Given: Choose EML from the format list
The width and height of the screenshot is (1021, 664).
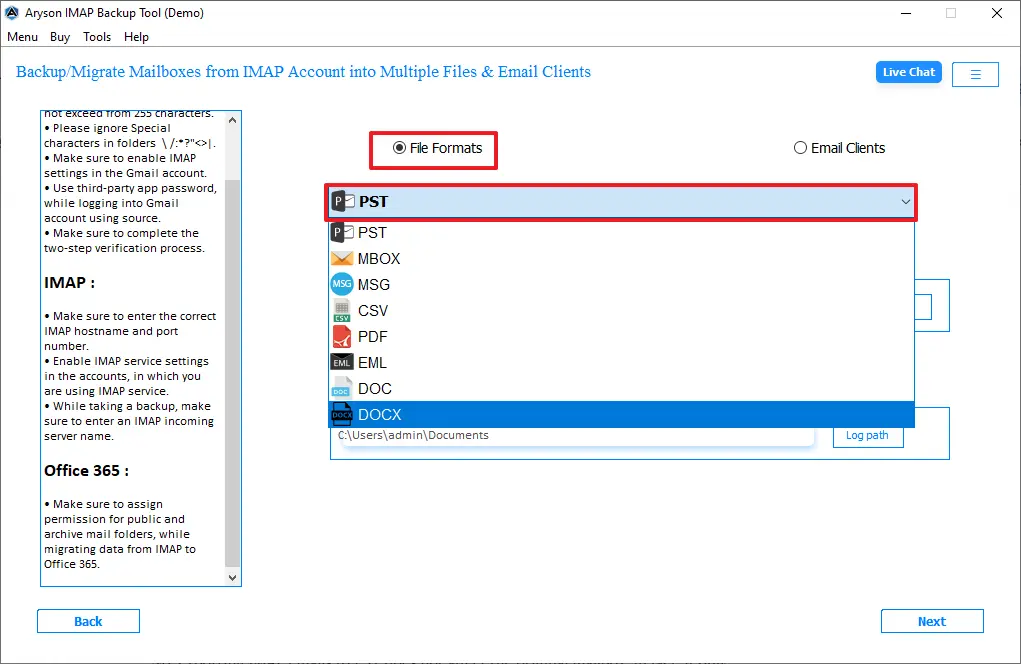Looking at the screenshot, I should 621,363.
